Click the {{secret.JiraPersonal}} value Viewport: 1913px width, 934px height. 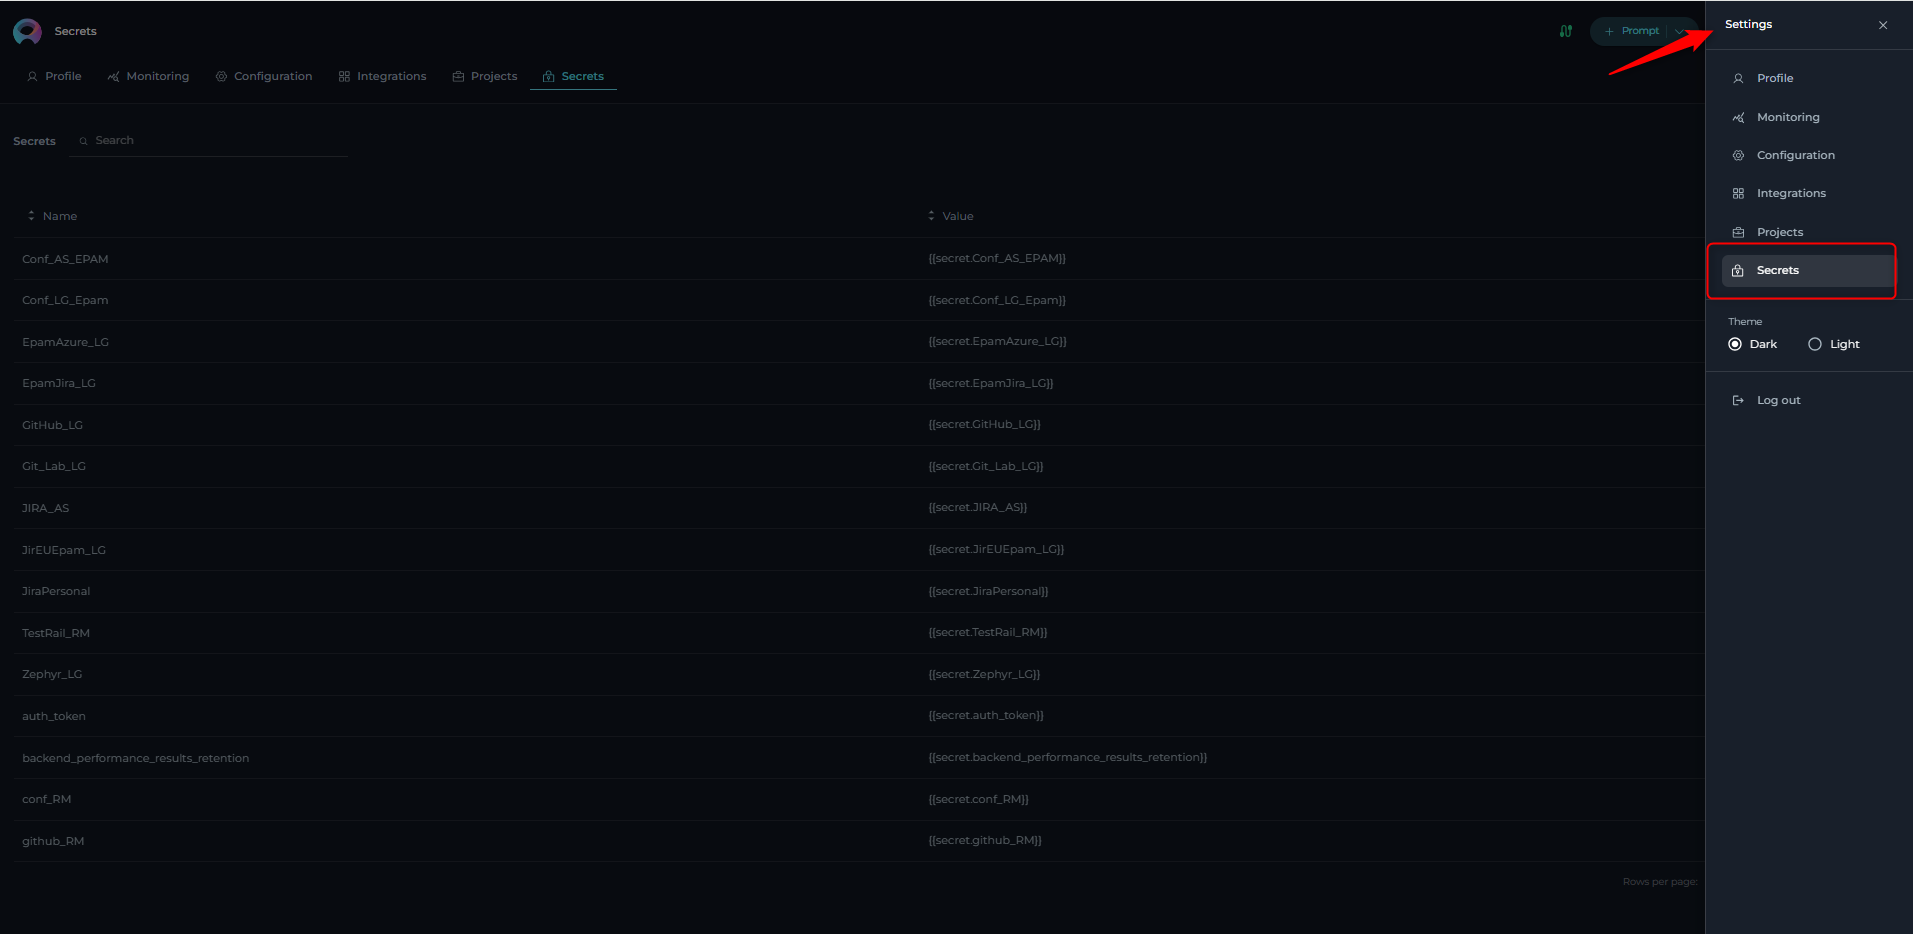988,591
